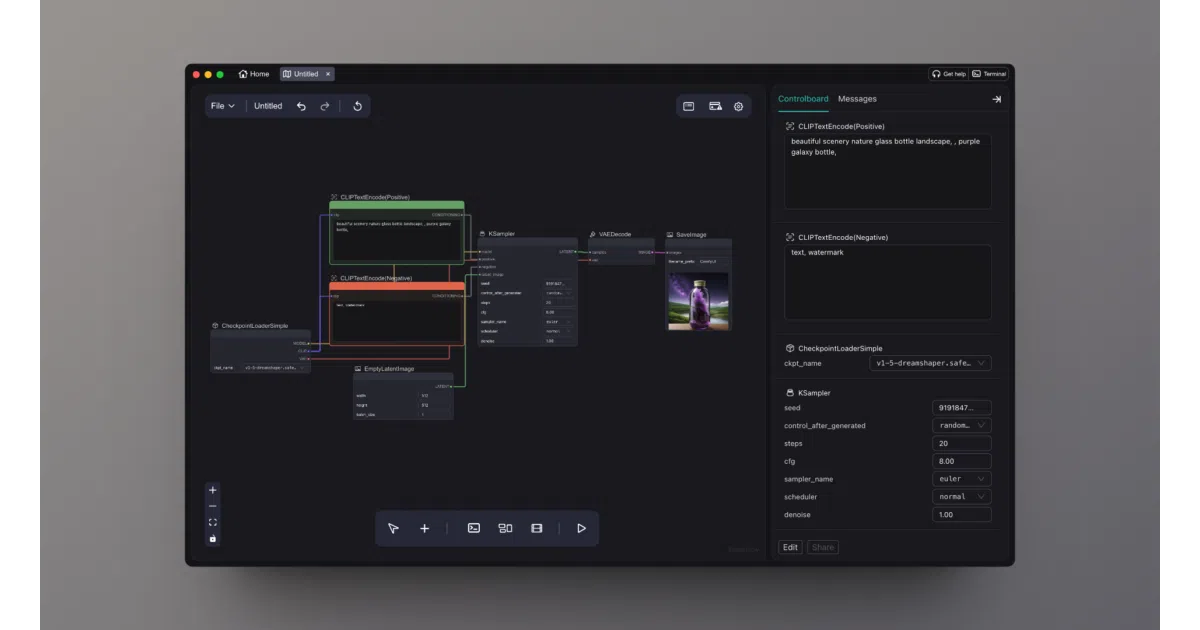1200x630 pixels.
Task: Click the Edit button
Action: [x=790, y=547]
